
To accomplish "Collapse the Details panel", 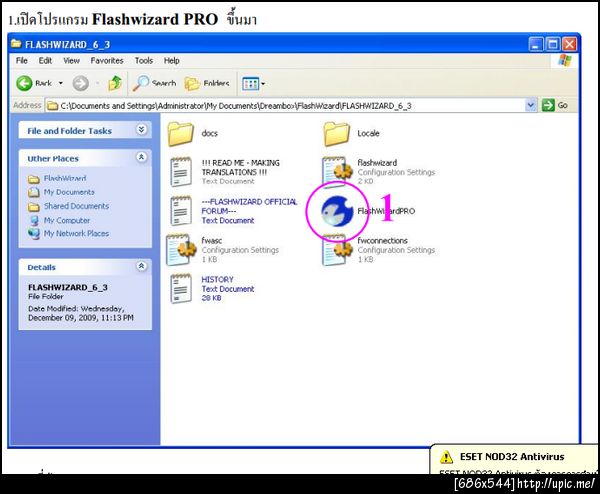I will [x=141, y=266].
